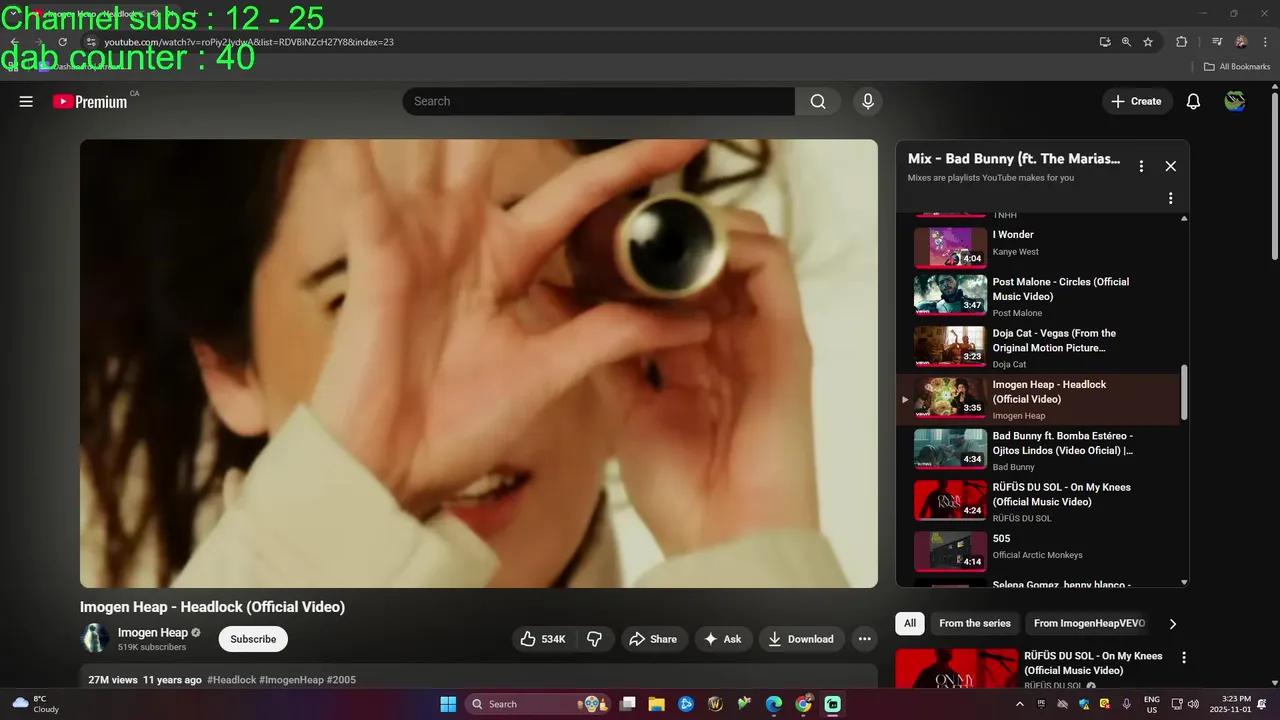Image resolution: width=1280 pixels, height=720 pixels.
Task: Open taskbar Search box
Action: click(x=537, y=704)
